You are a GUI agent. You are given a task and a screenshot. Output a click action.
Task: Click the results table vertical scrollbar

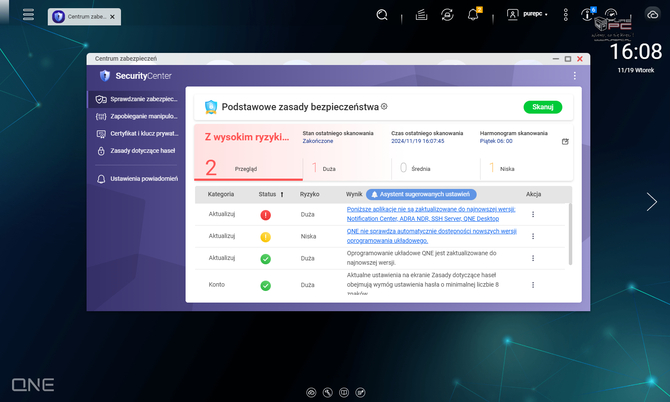570,234
